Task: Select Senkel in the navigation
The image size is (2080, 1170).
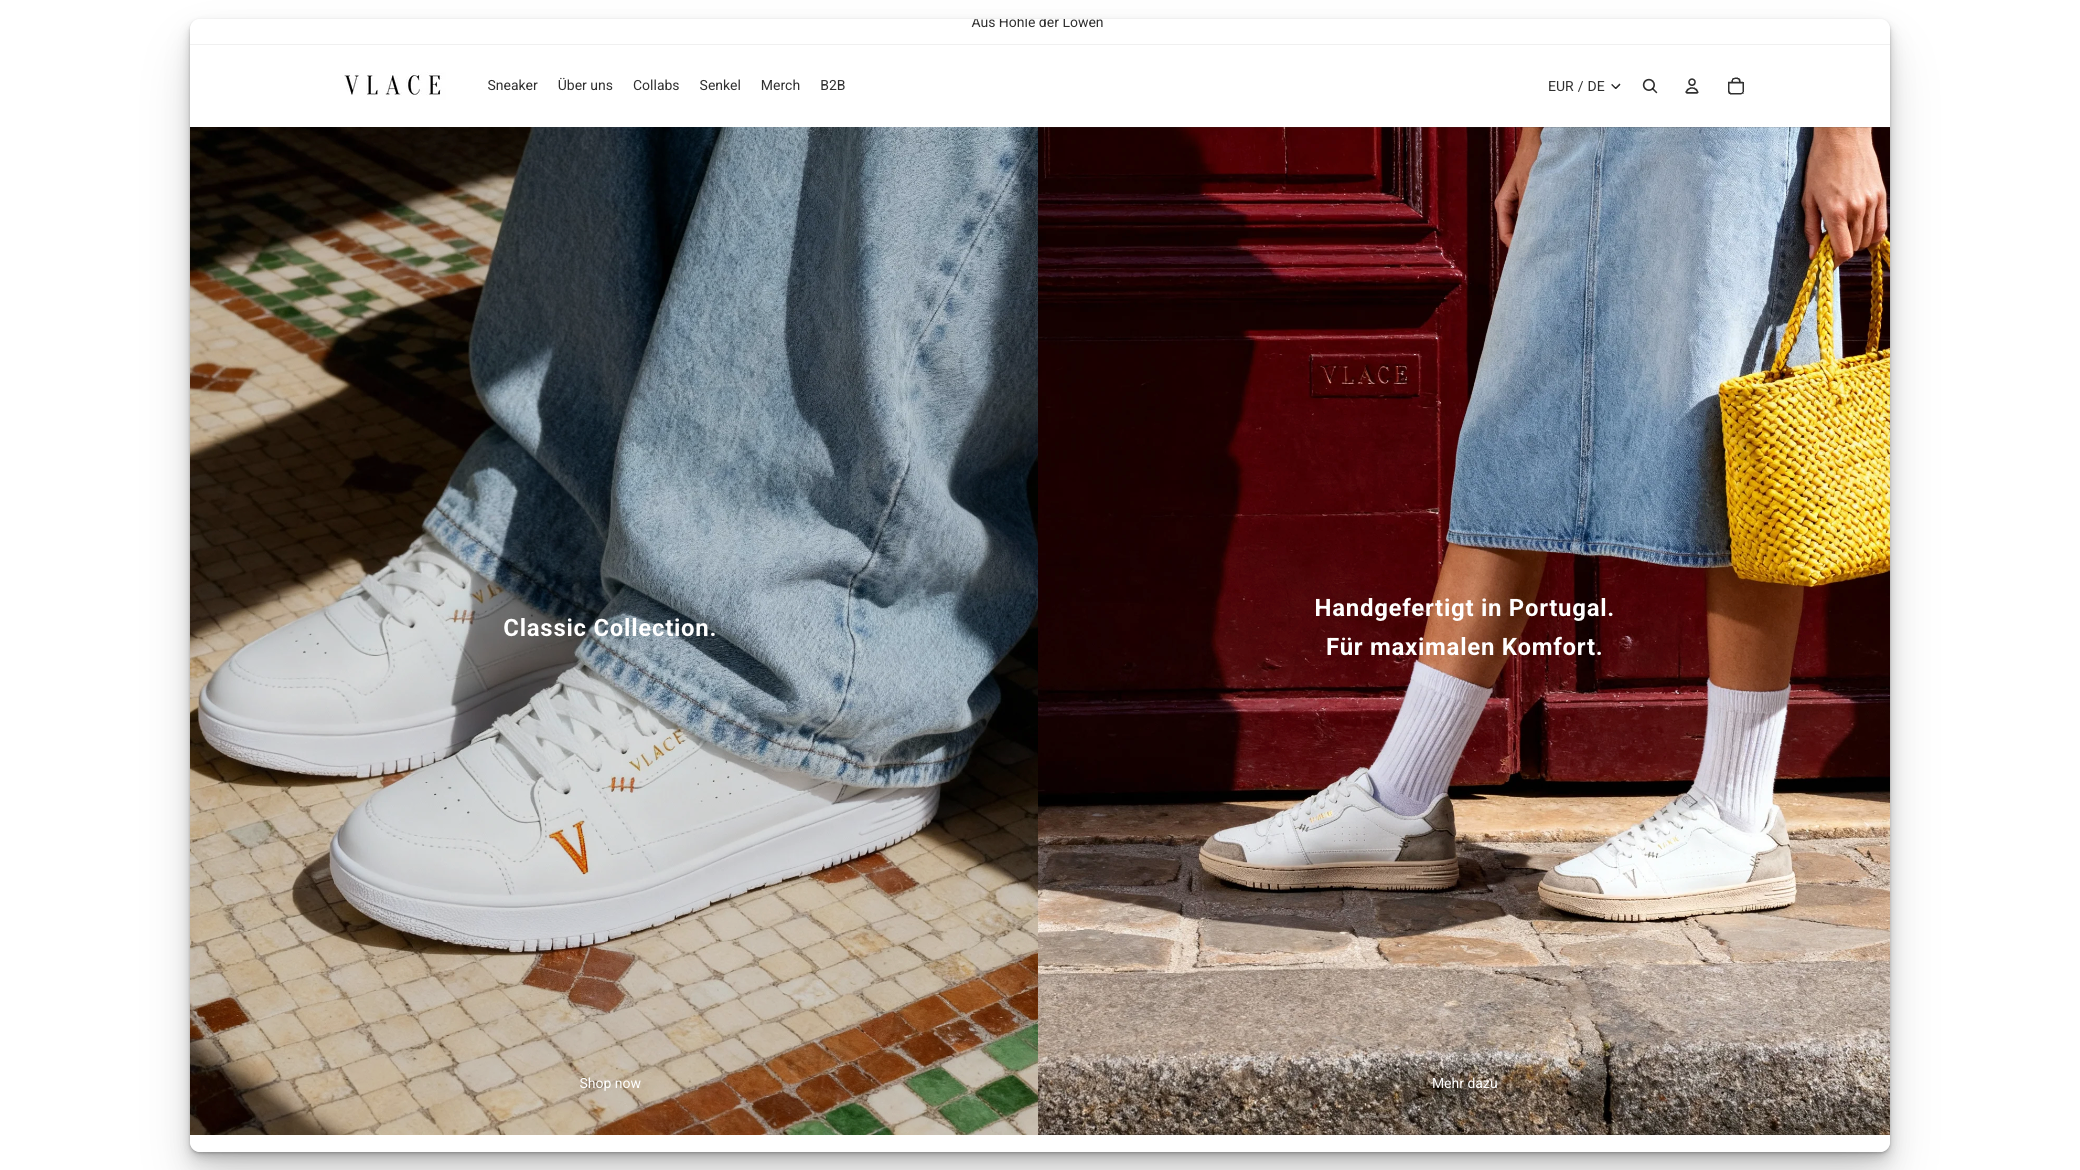Action: tap(720, 85)
